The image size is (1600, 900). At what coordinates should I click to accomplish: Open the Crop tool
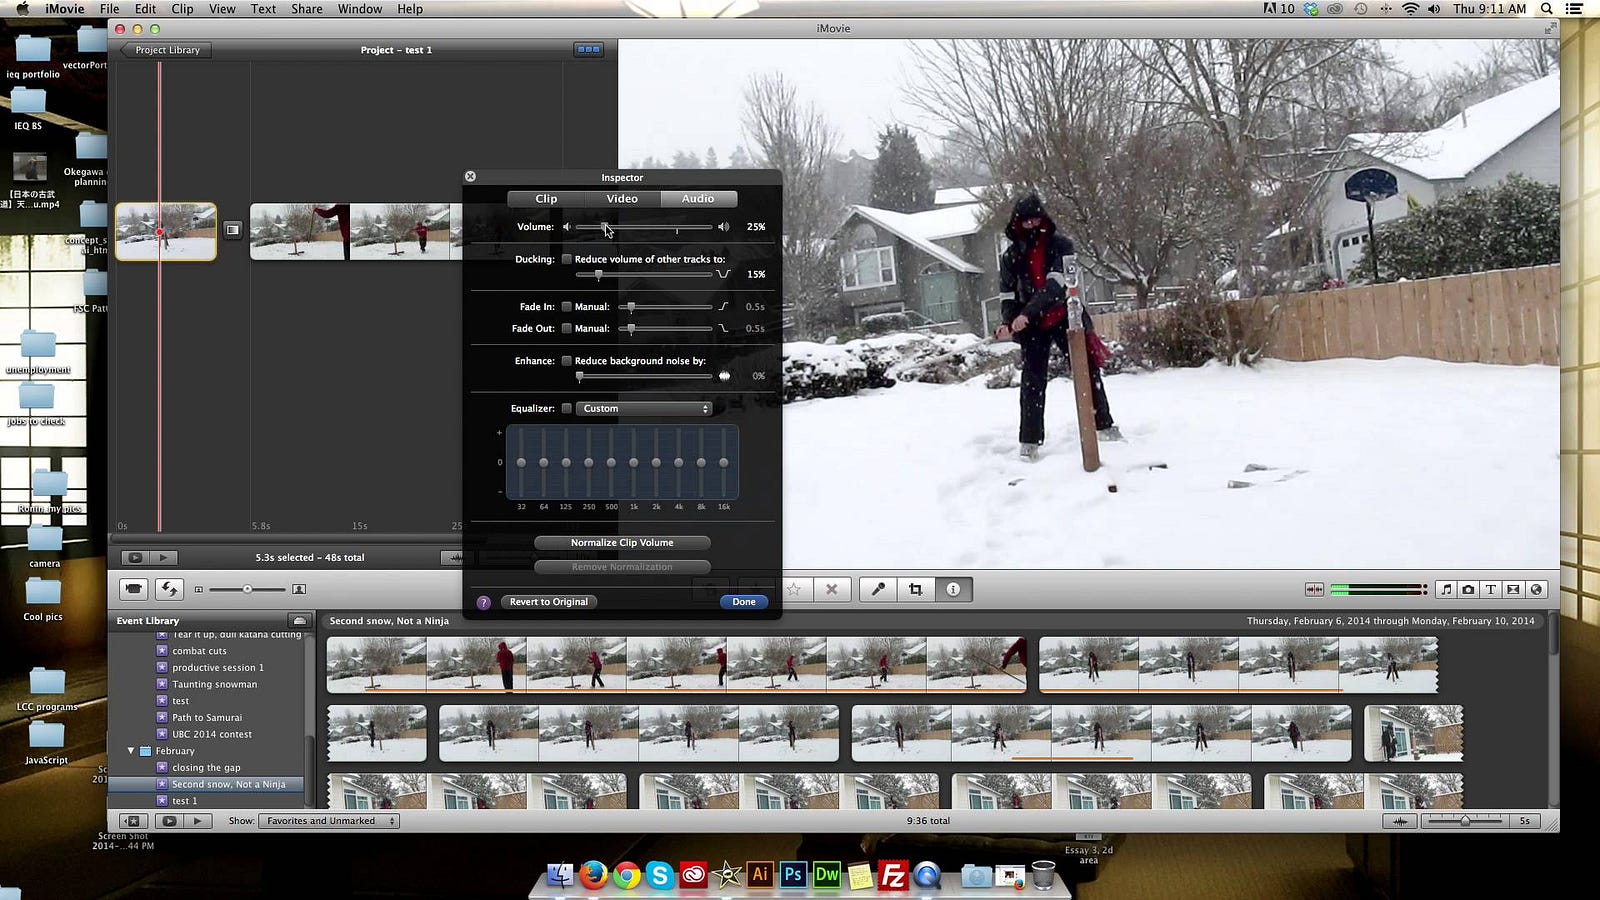[915, 590]
